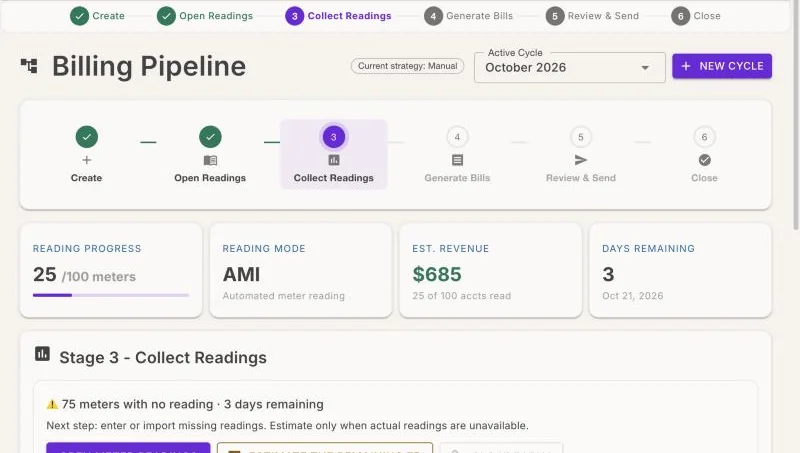Screen dimensions: 800x453
Task: Select Collect Readings label in pipeline card
Action: [x=334, y=178]
